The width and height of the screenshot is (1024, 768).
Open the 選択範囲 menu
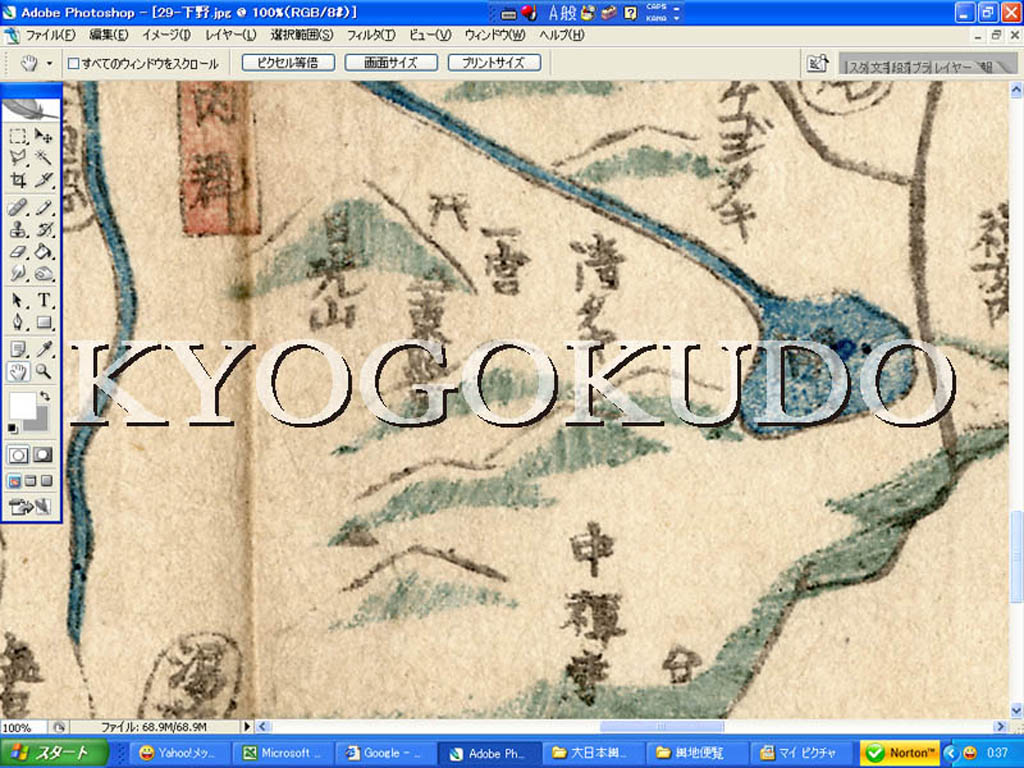(302, 35)
